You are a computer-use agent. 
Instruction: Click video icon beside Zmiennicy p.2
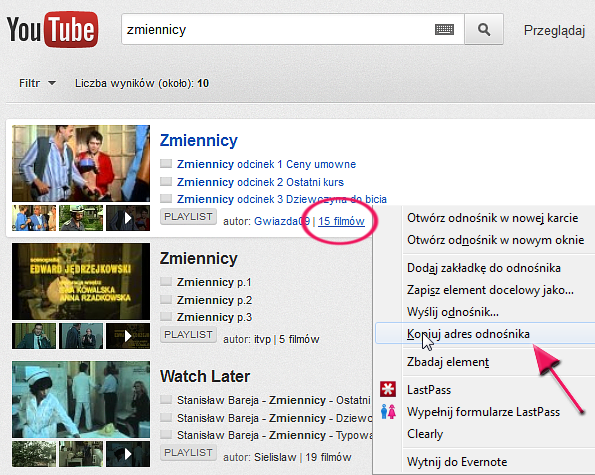pyautogui.click(x=166, y=299)
